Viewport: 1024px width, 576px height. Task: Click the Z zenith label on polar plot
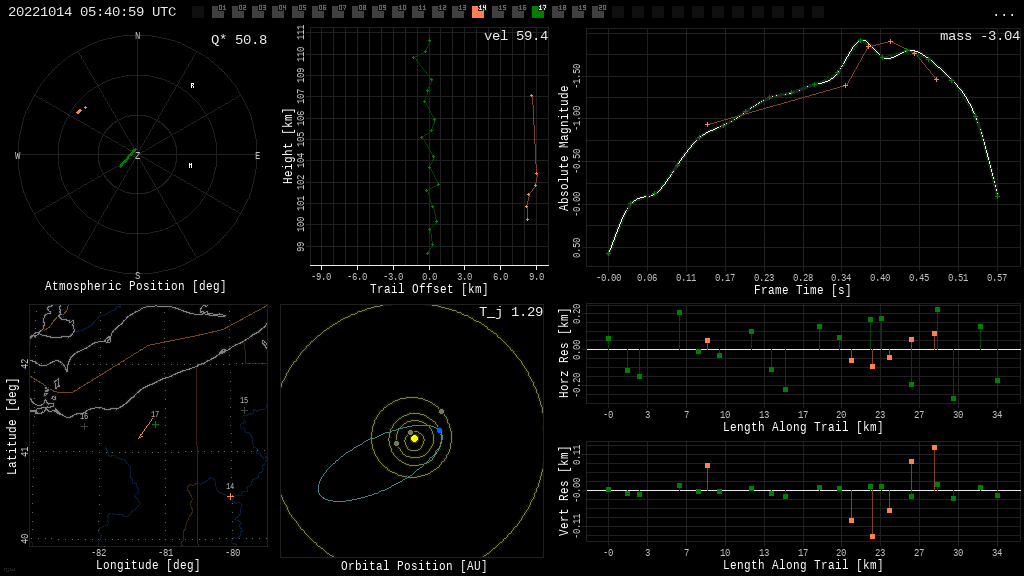point(138,156)
